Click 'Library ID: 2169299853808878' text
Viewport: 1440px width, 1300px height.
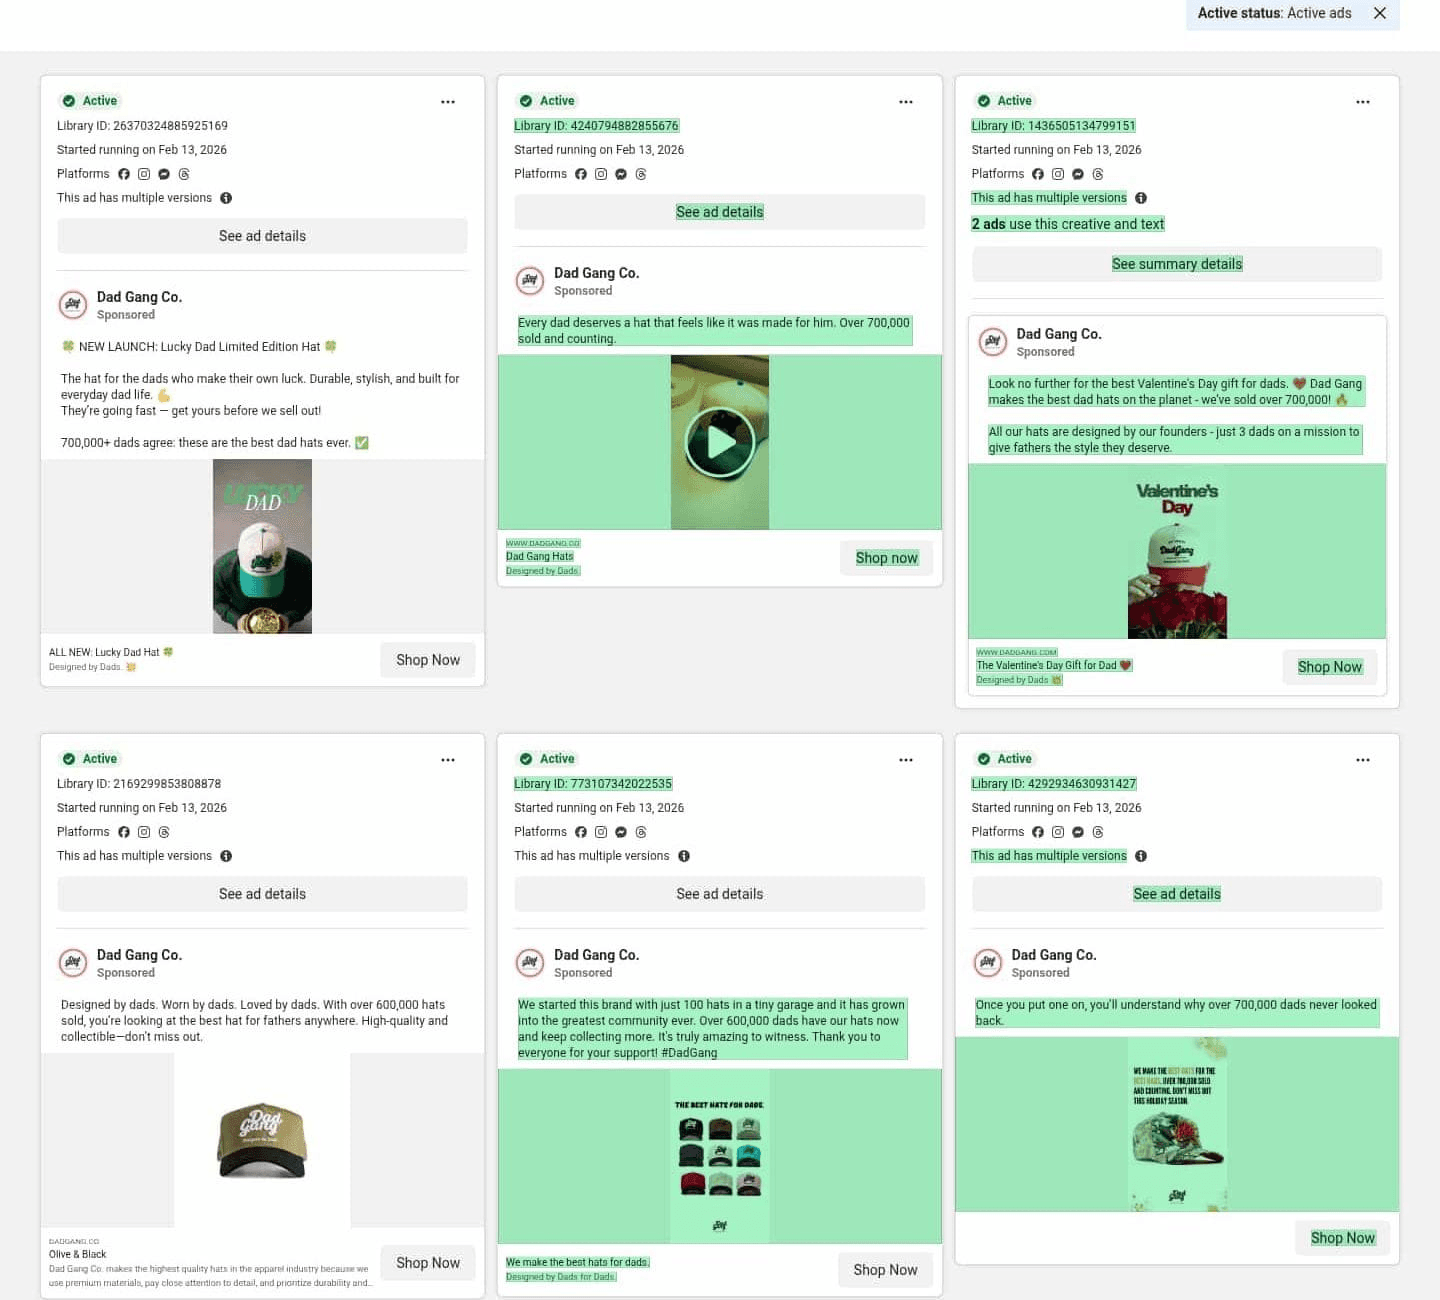139,784
